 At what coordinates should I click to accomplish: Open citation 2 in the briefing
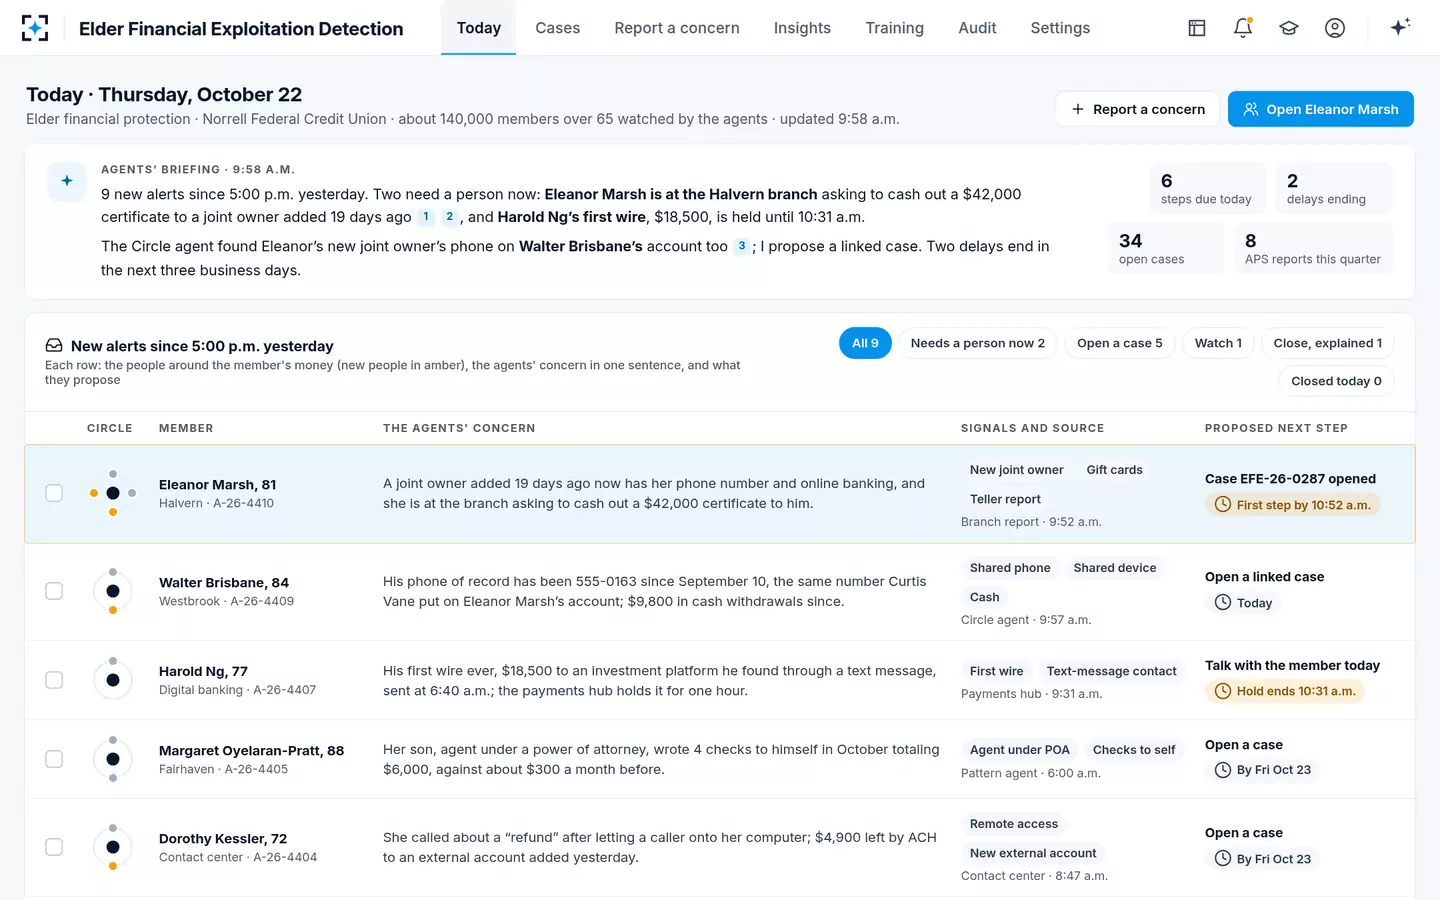[x=450, y=217]
